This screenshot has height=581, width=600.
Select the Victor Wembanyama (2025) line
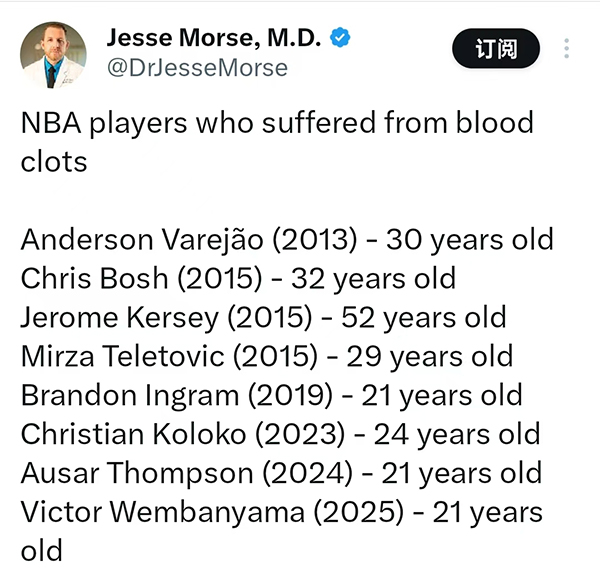(x=282, y=531)
